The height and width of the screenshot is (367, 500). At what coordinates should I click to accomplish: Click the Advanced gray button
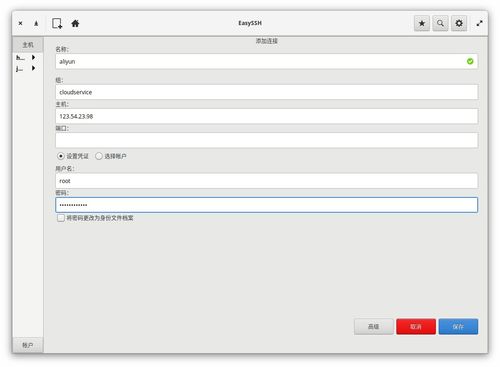pos(374,326)
